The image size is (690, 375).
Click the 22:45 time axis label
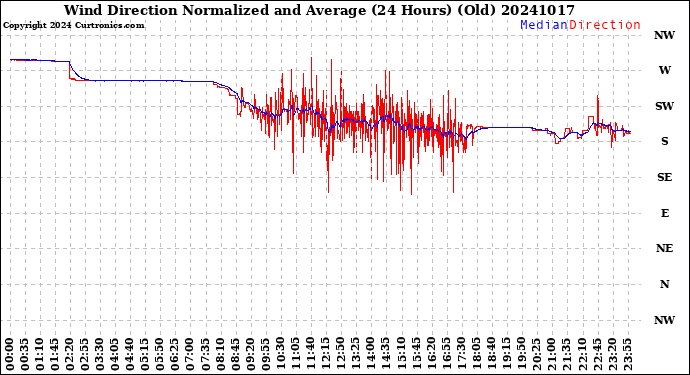point(597,354)
